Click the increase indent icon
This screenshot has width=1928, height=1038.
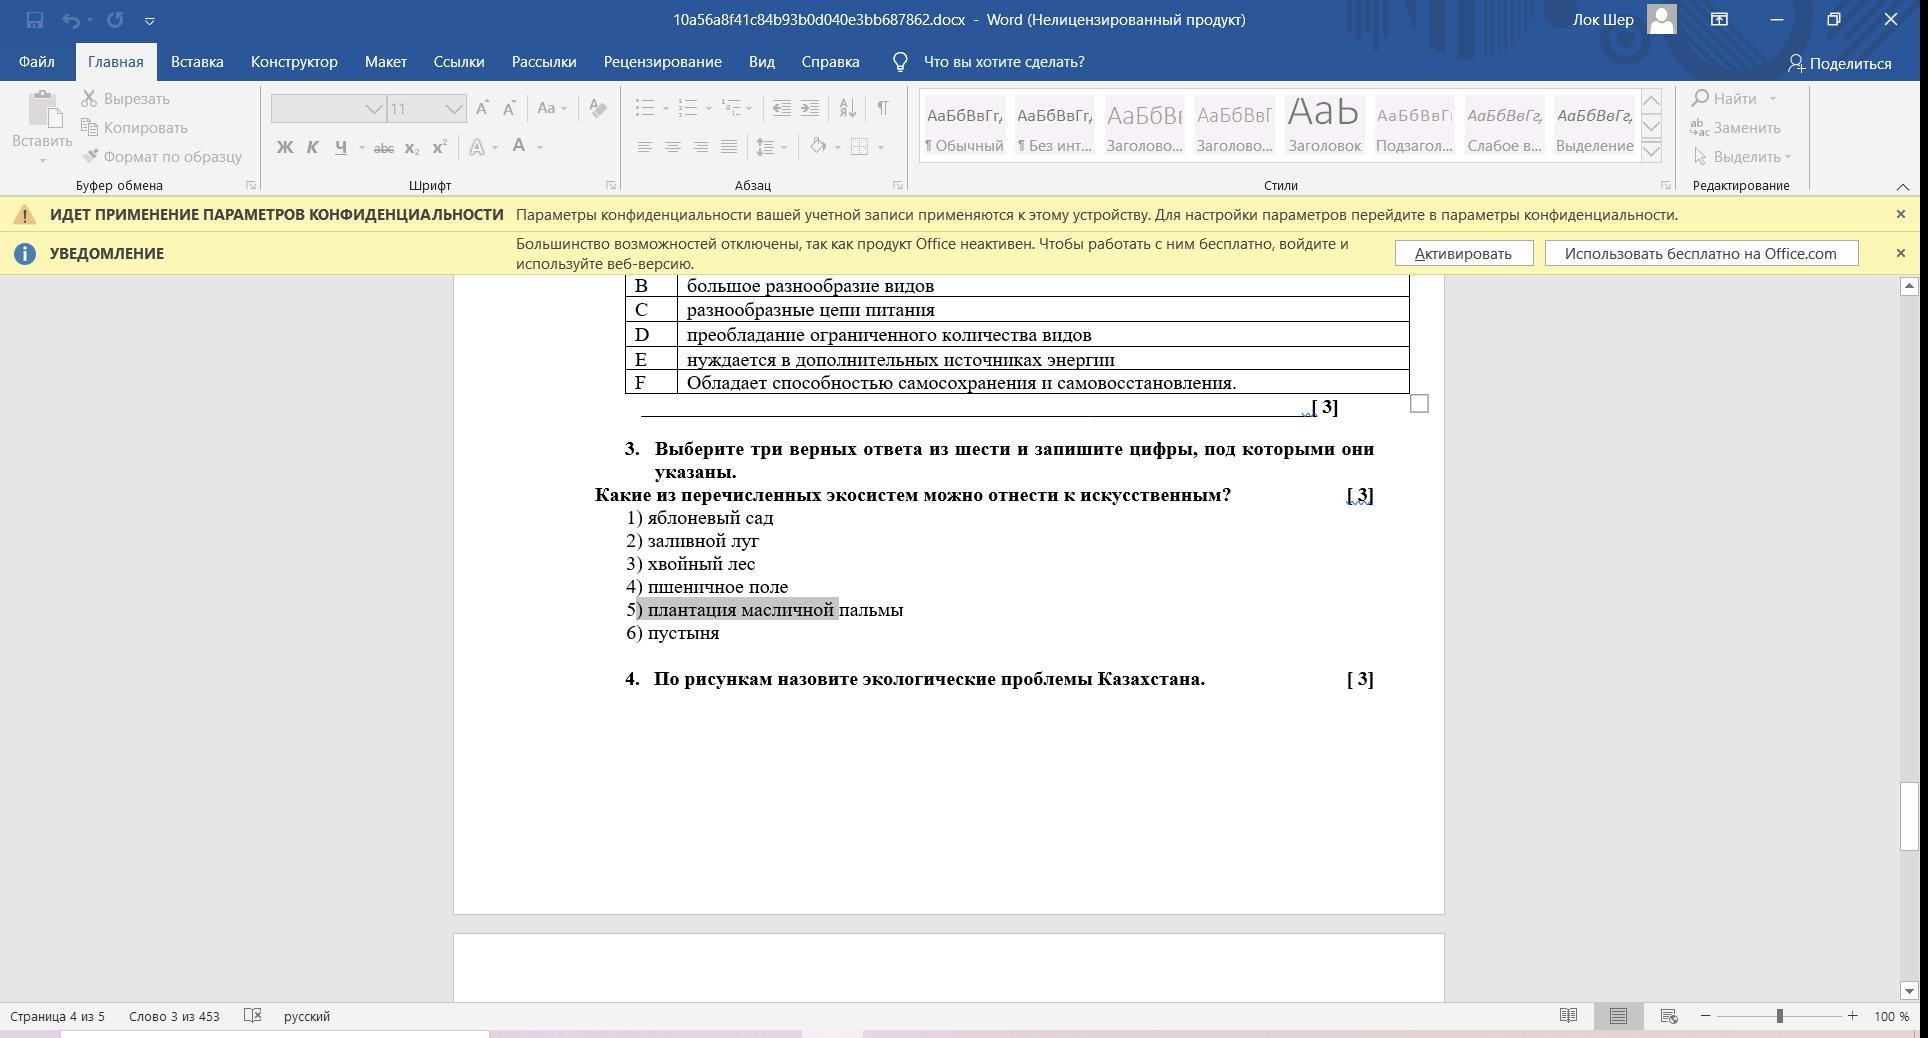[x=810, y=108]
